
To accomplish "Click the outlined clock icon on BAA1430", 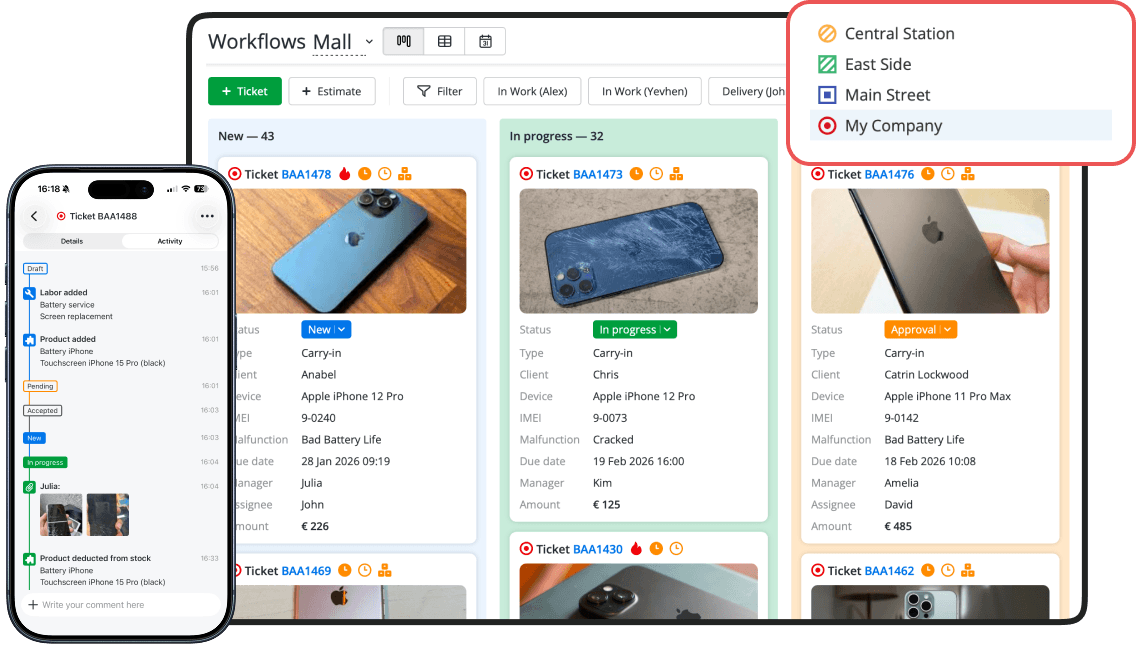I will click(677, 548).
